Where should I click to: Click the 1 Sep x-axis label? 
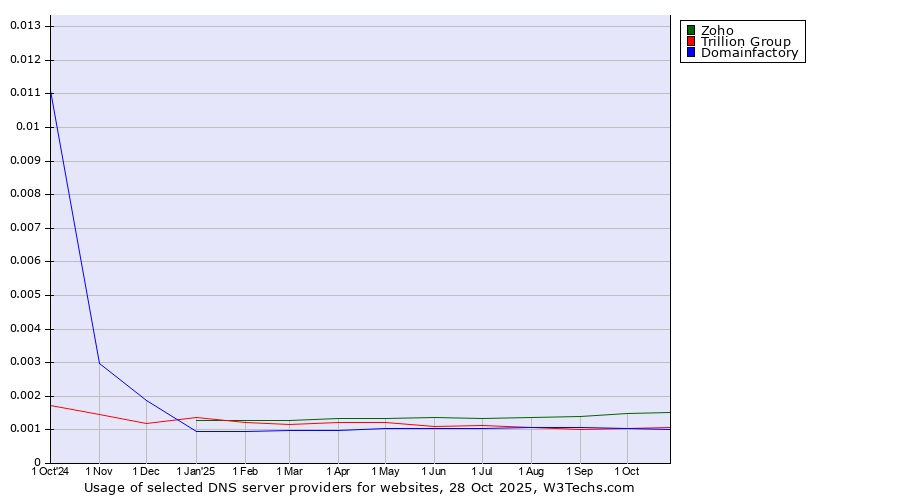coord(579,471)
